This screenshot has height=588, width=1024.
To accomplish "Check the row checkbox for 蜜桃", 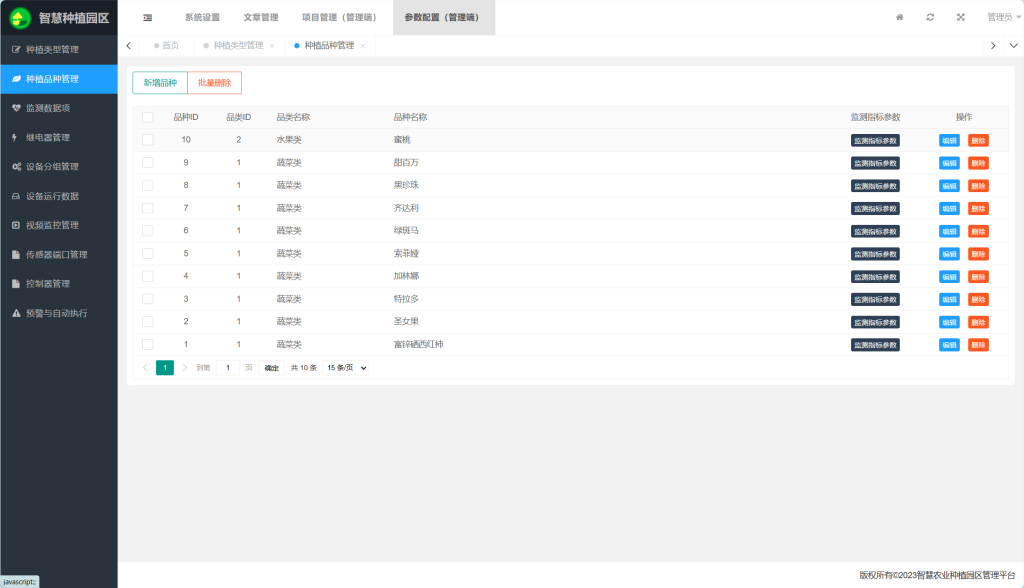I will (148, 140).
